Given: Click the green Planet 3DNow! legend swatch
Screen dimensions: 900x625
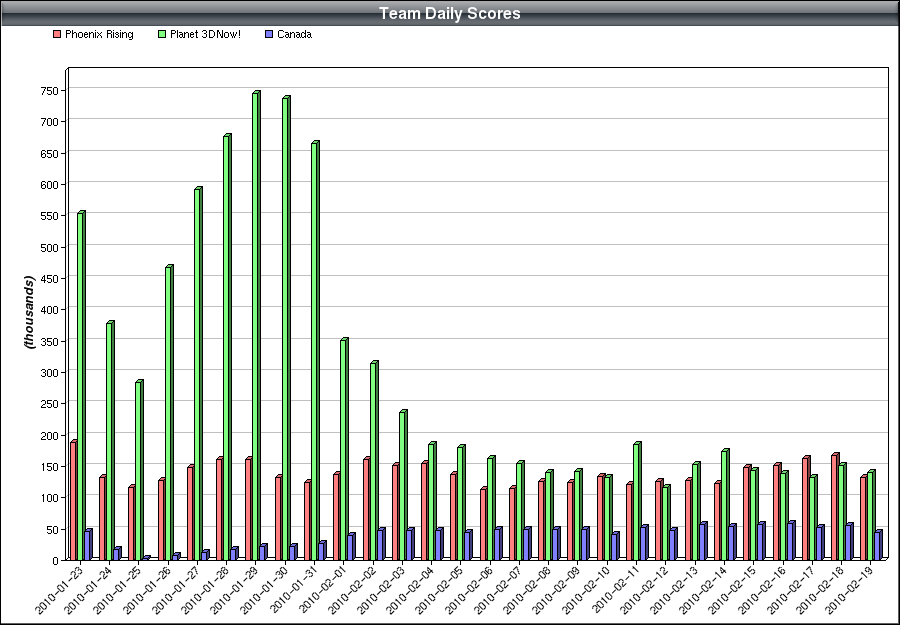Looking at the screenshot, I should pos(162,34).
